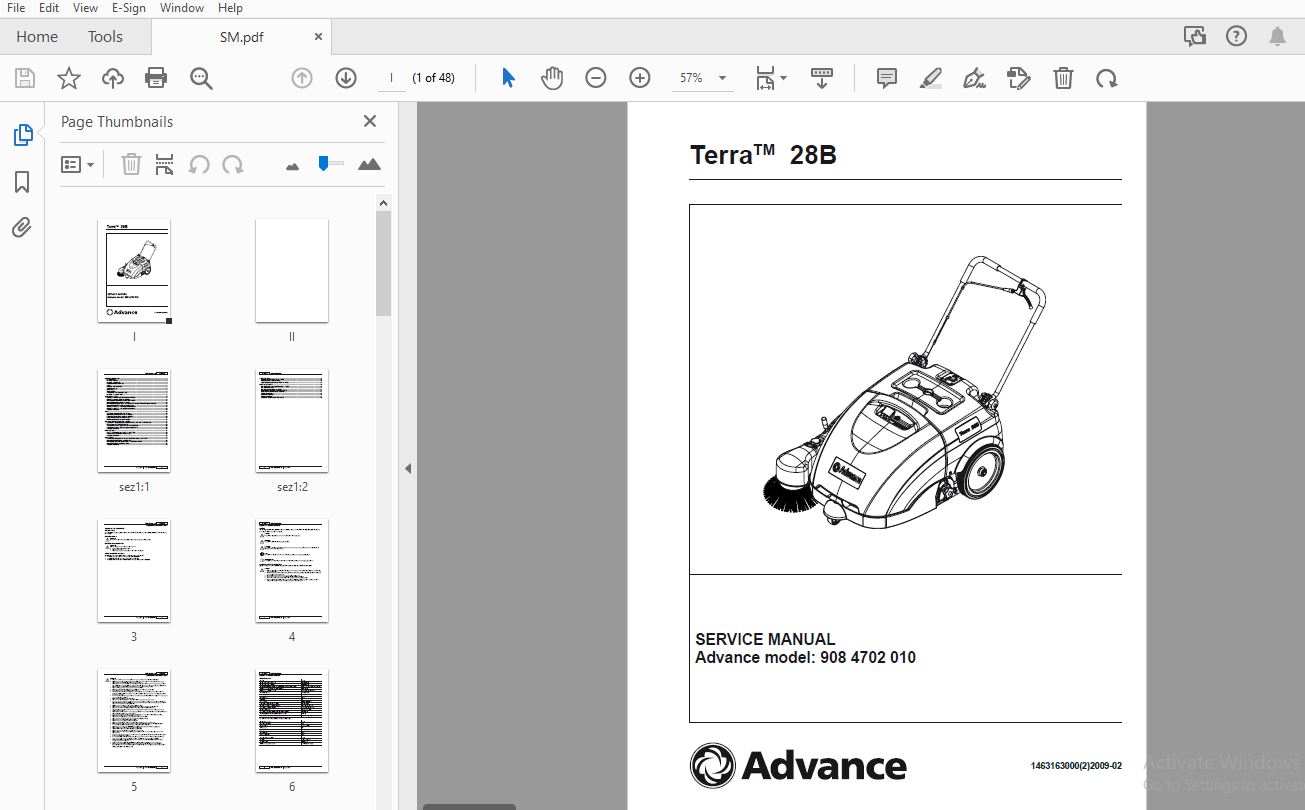Close the SM.pdf tab
Viewport: 1305px width, 810px height.
tap(319, 37)
